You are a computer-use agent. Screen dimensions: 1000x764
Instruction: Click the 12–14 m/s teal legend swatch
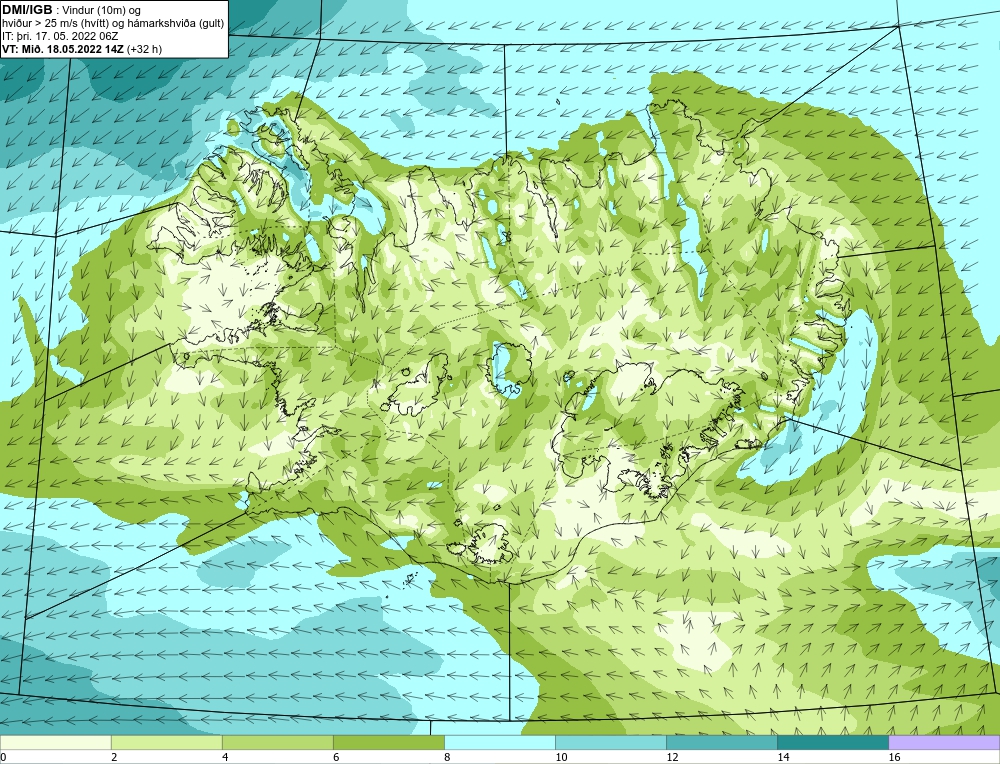721,742
